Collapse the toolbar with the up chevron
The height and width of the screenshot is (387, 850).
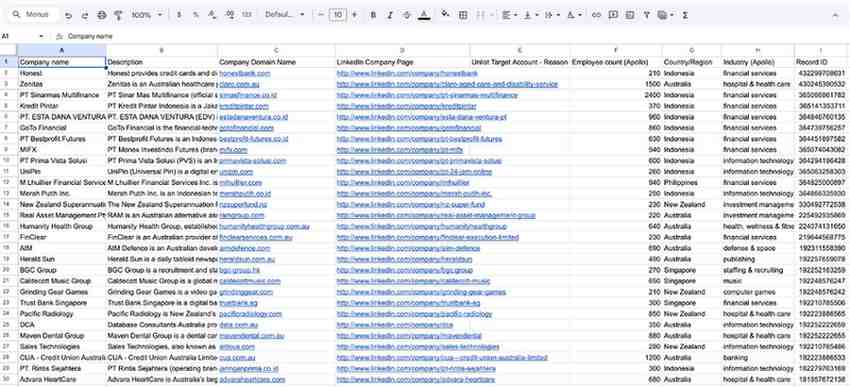coord(835,15)
